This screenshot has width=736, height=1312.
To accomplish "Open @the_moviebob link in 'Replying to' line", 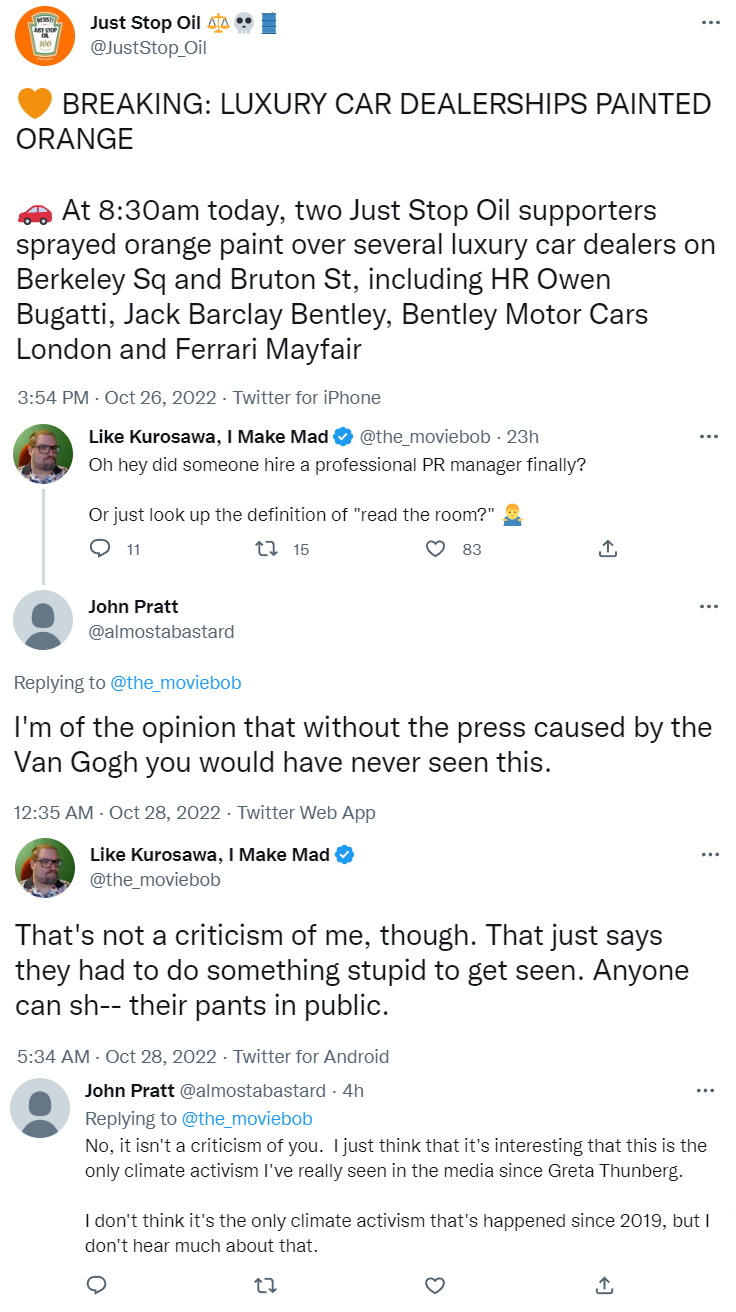I will point(176,683).
